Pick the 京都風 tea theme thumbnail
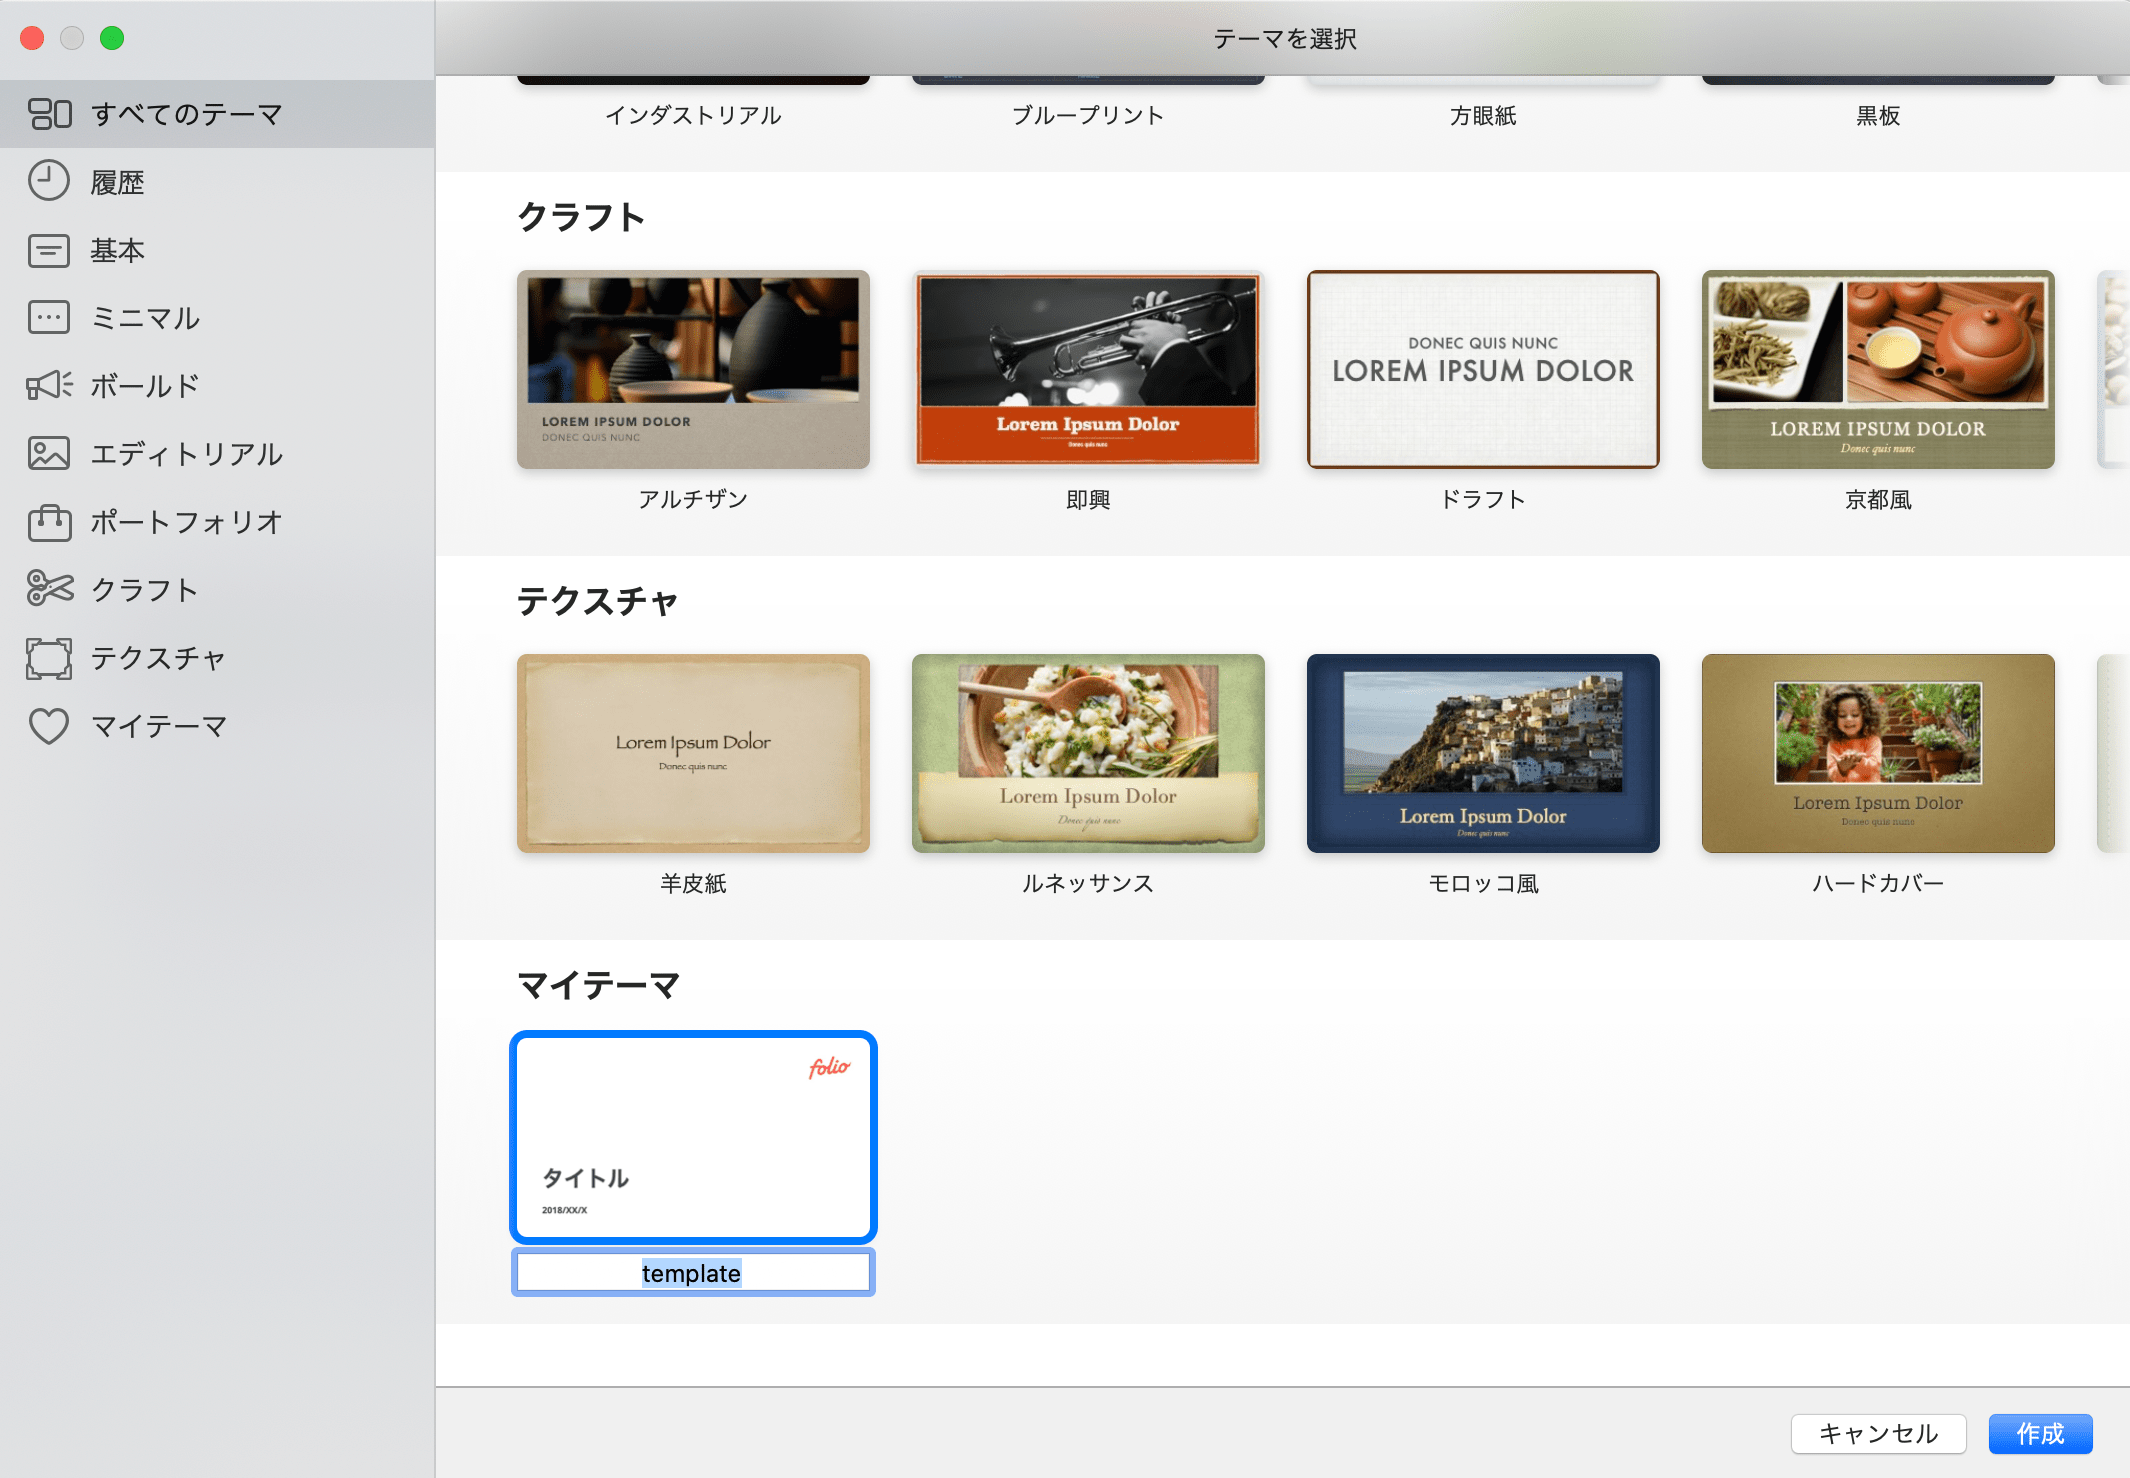 (1878, 369)
